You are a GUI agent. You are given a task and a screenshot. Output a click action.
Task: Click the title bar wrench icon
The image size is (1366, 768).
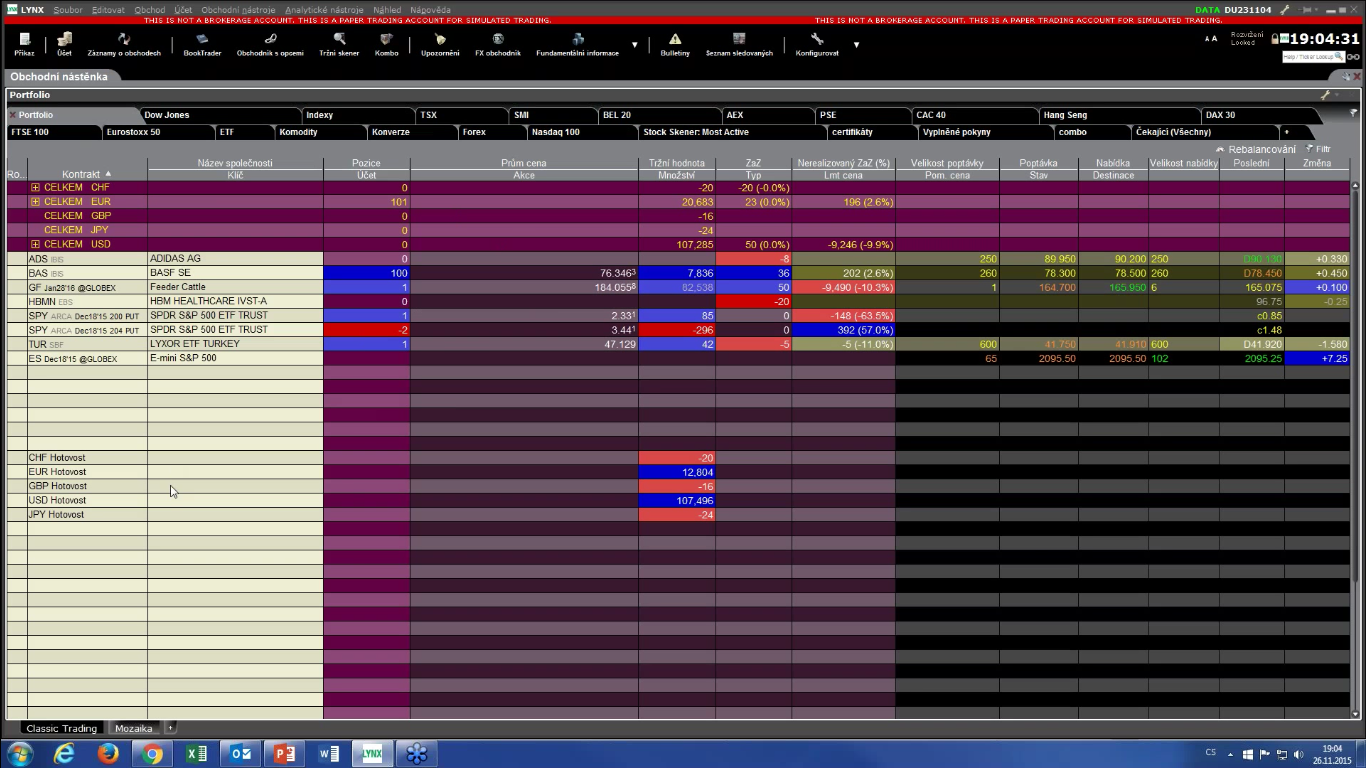point(1285,9)
